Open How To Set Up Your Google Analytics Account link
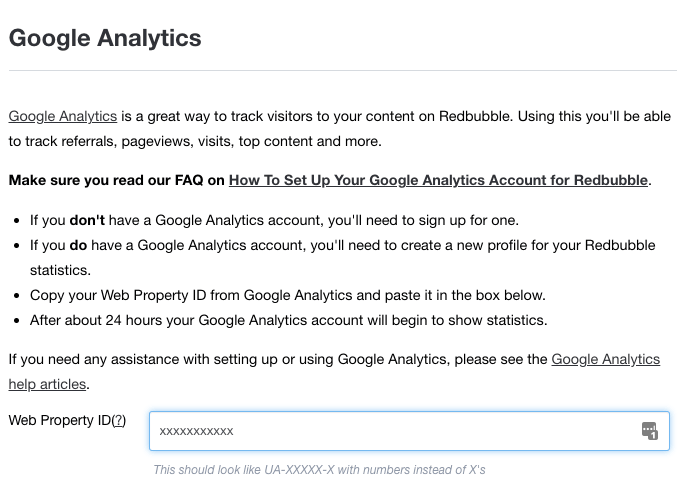Viewport: 690px width, 504px height. [438, 180]
